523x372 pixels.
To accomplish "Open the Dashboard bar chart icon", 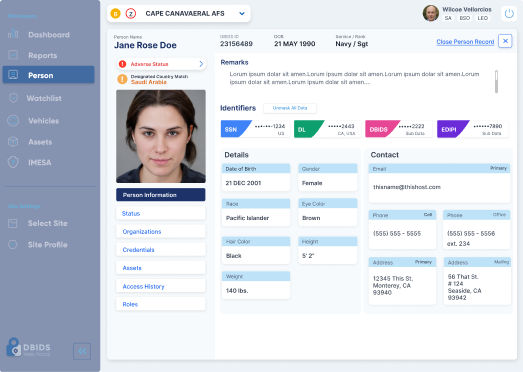I will click(x=13, y=34).
